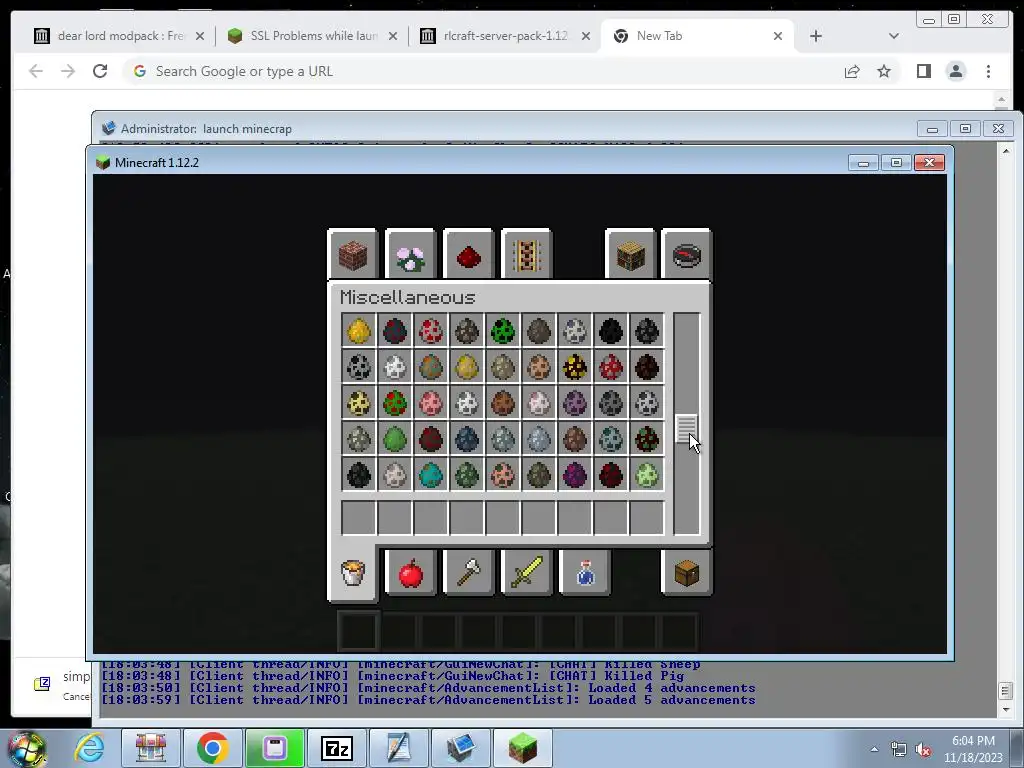Show hidden system tray icons
This screenshot has width=1024, height=768.
pos(874,749)
